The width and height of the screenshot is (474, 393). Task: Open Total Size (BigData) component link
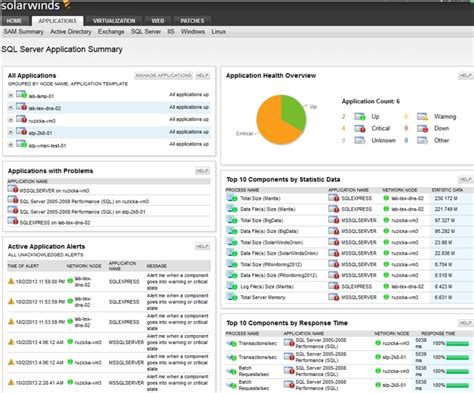262,220
